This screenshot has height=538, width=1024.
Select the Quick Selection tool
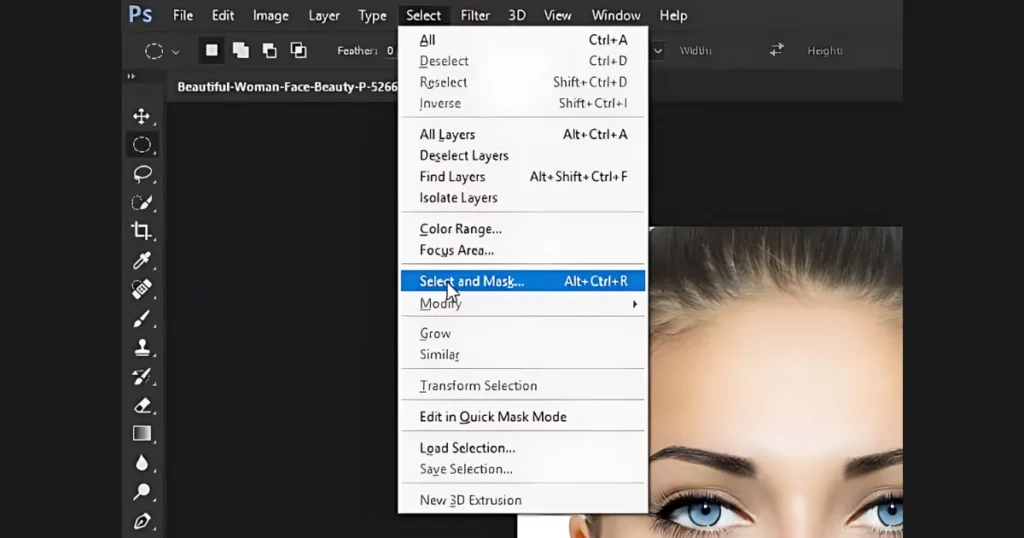point(142,202)
